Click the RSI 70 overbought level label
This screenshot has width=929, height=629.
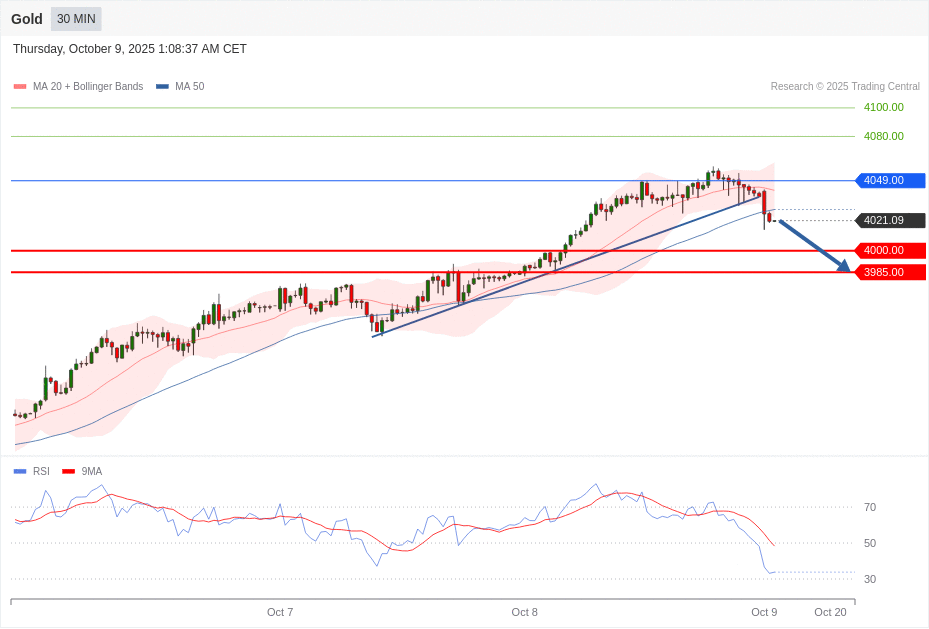[x=870, y=507]
